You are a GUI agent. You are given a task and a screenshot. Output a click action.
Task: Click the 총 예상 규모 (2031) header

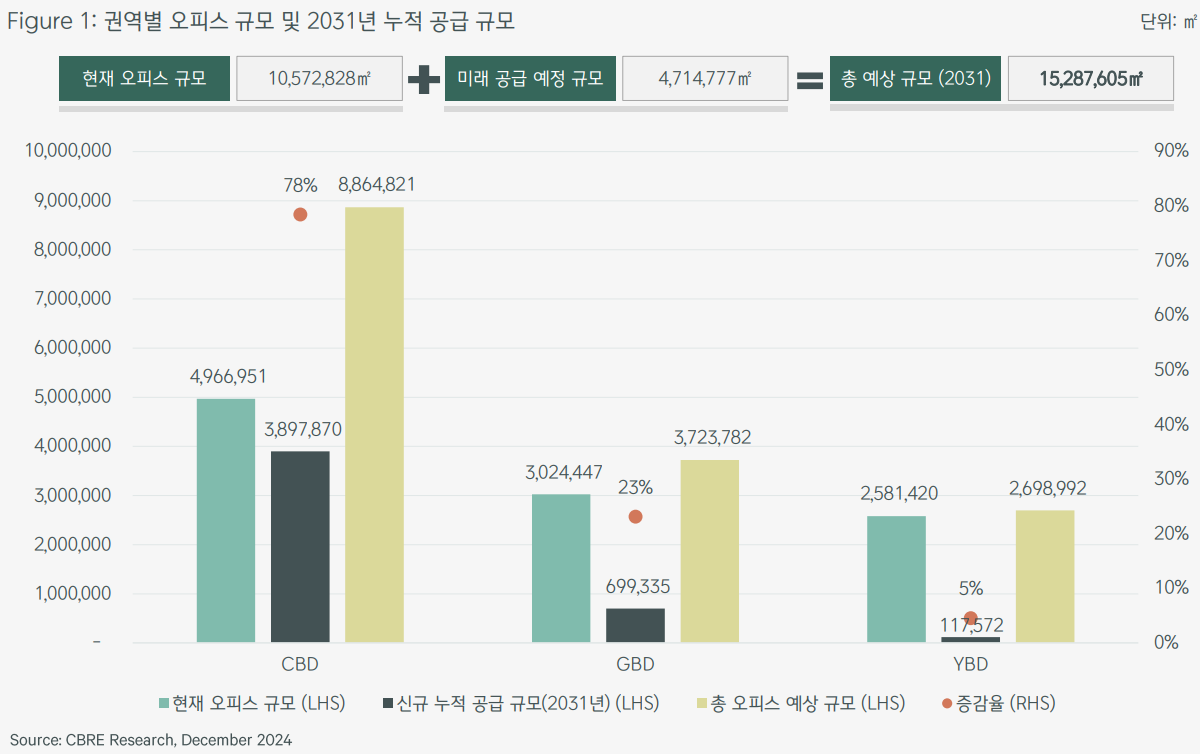tap(915, 77)
